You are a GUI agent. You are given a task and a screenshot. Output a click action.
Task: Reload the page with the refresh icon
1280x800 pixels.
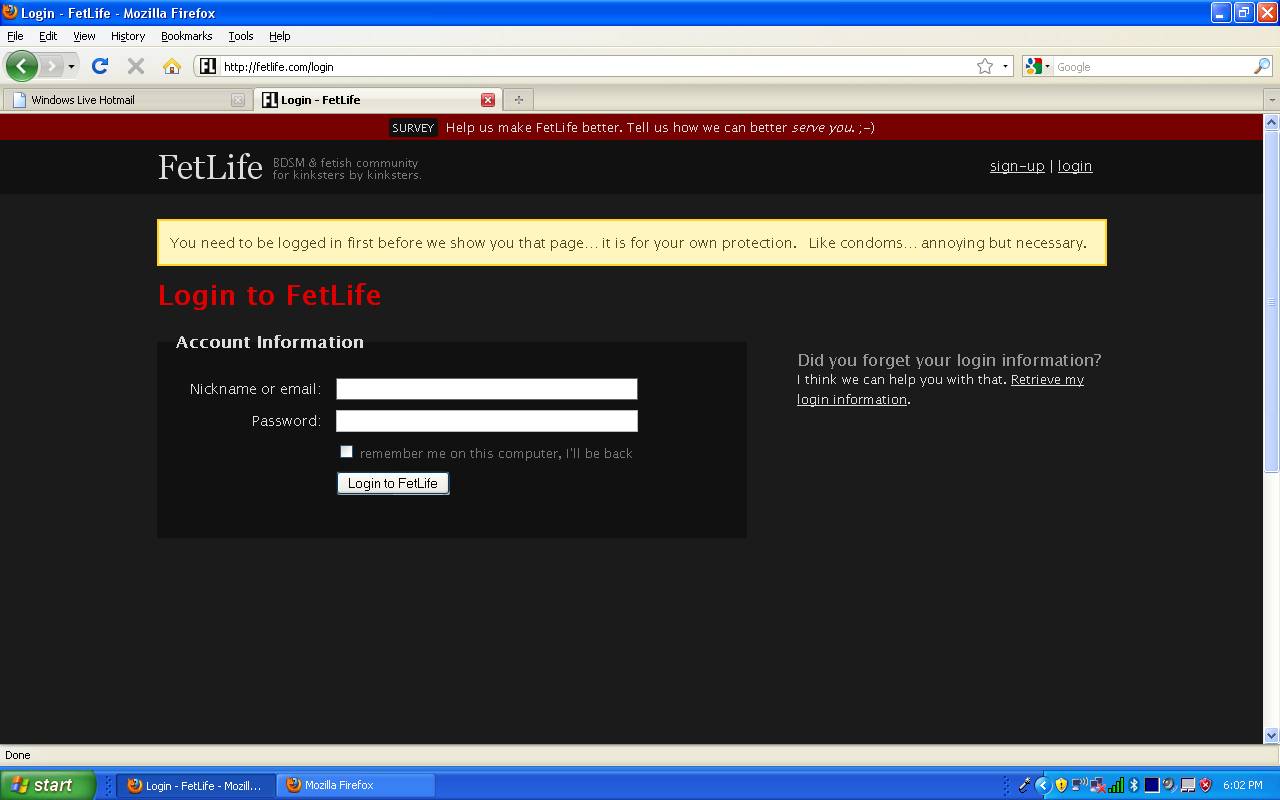tap(99, 66)
